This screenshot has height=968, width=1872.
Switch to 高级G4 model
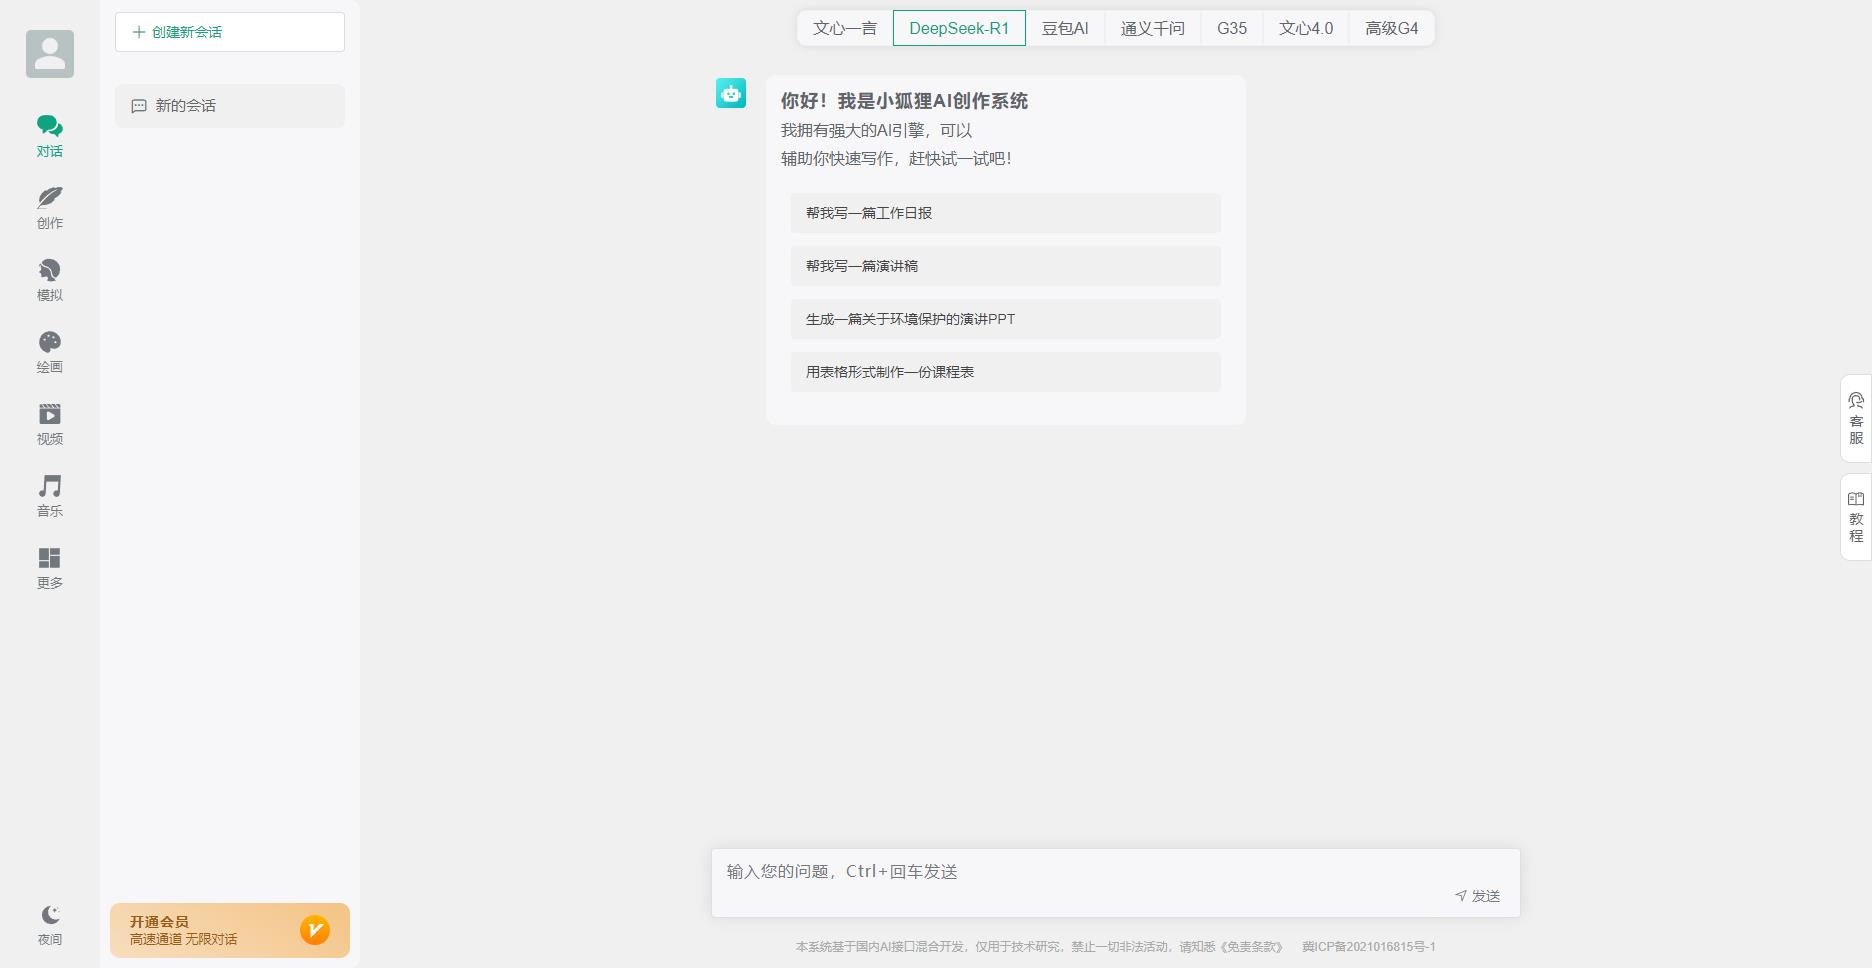click(1391, 28)
